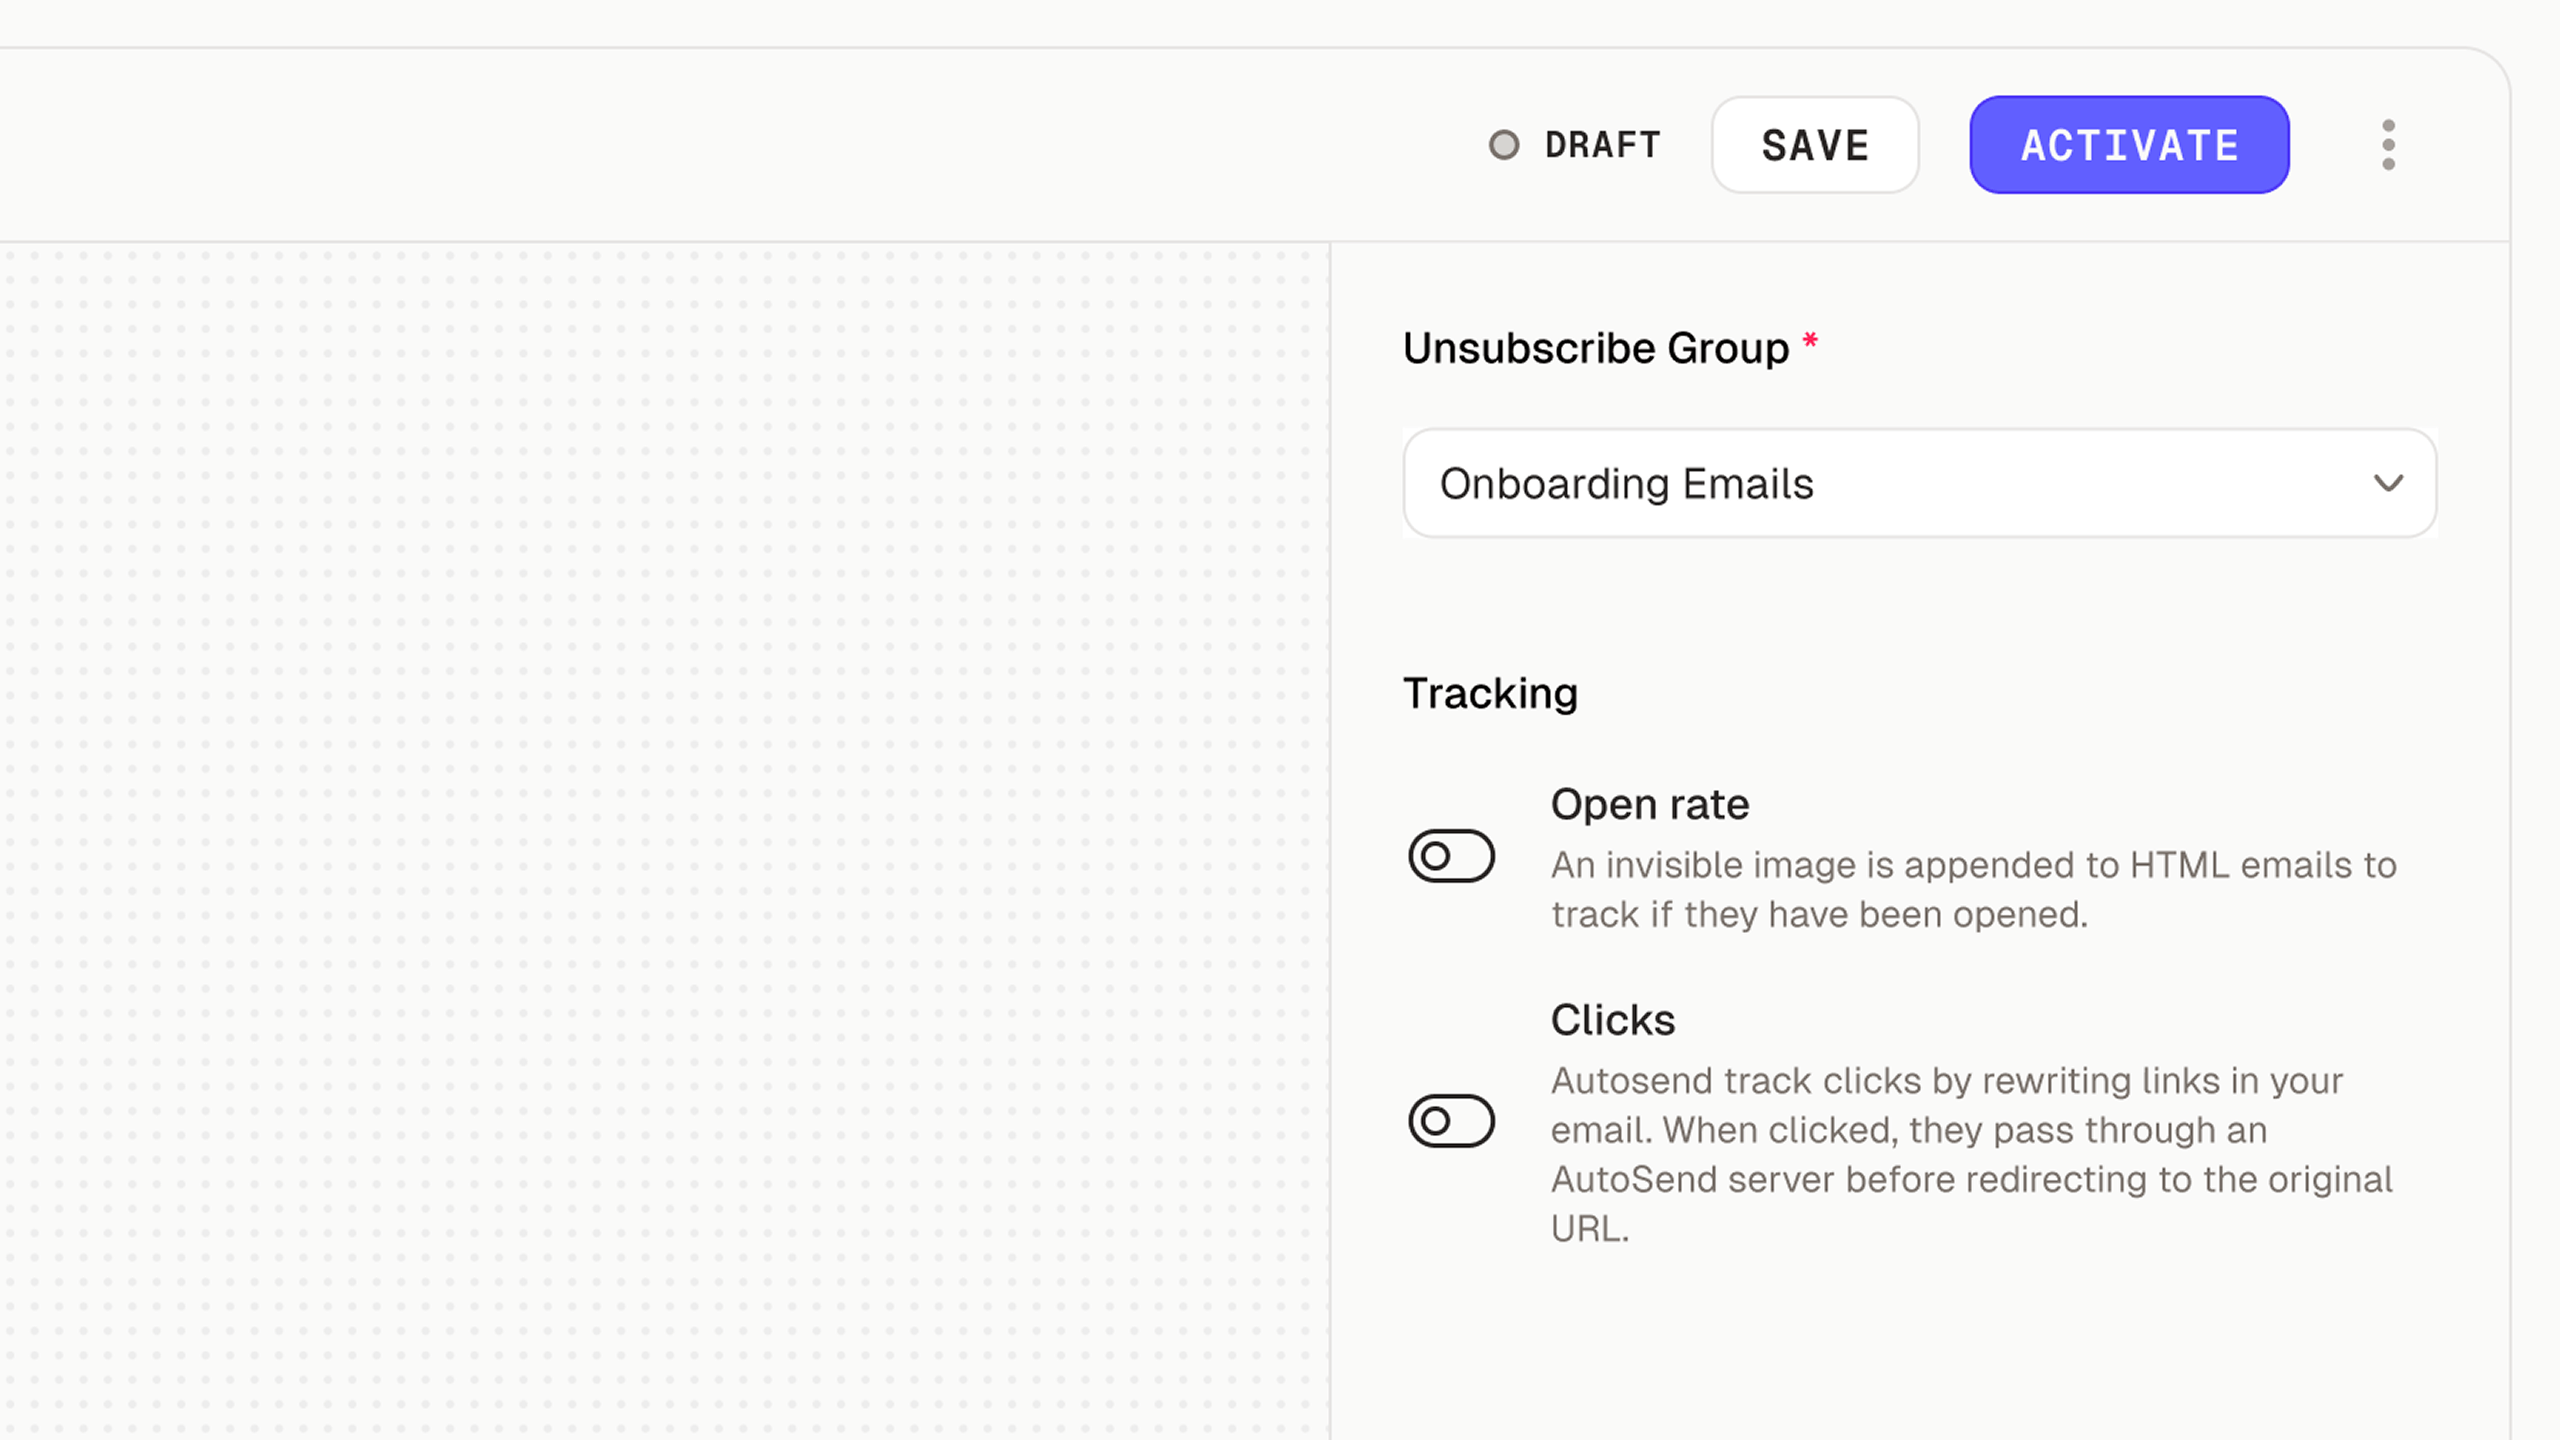Click the red required asterisk
The width and height of the screenshot is (2560, 1440).
coord(1810,342)
